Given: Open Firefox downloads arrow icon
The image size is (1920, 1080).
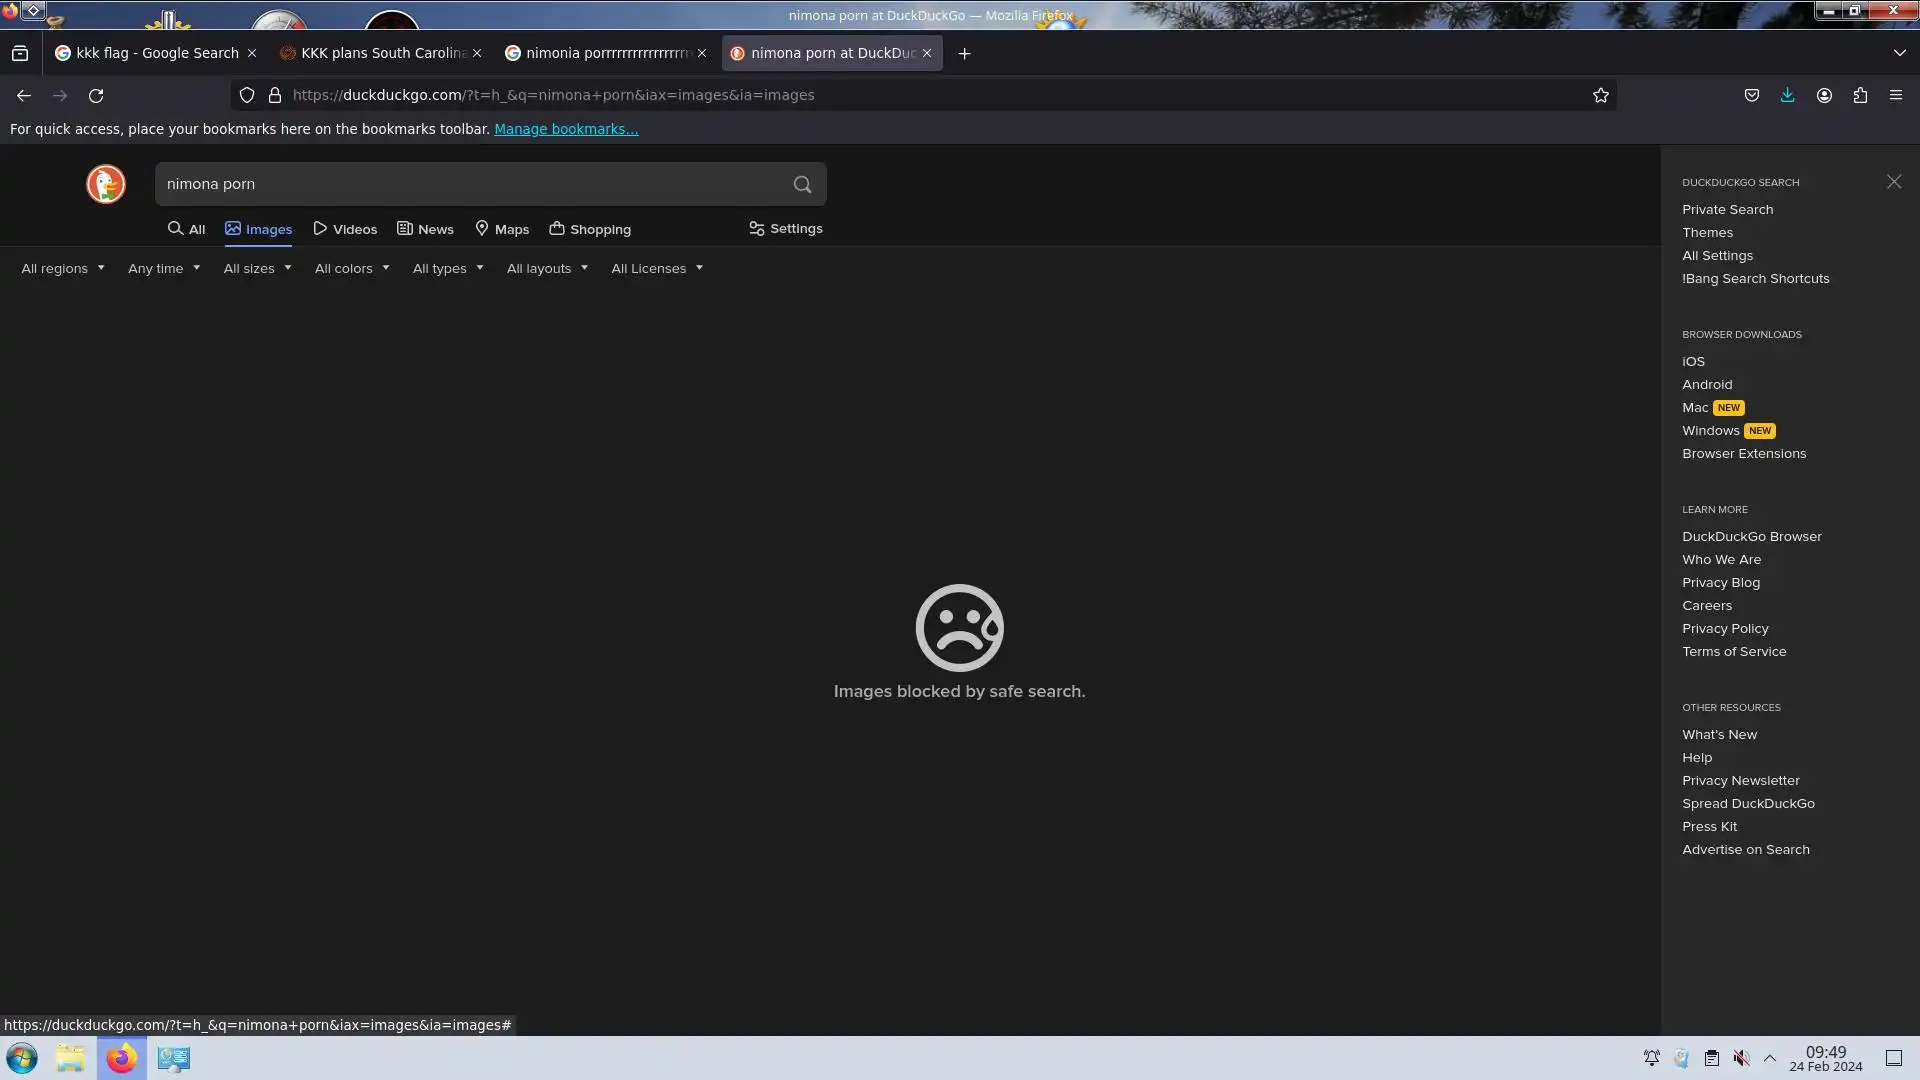Looking at the screenshot, I should click(x=1787, y=95).
